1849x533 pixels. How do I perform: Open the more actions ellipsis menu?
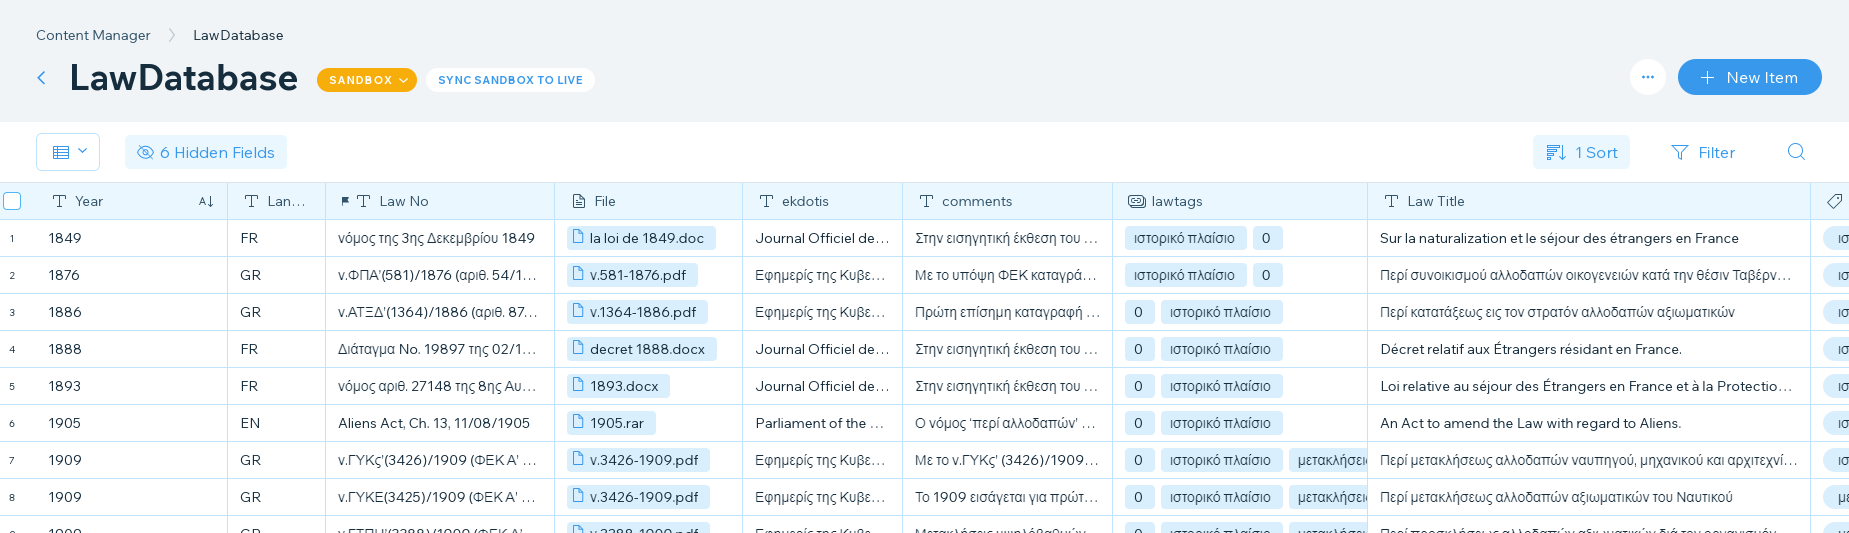1647,77
